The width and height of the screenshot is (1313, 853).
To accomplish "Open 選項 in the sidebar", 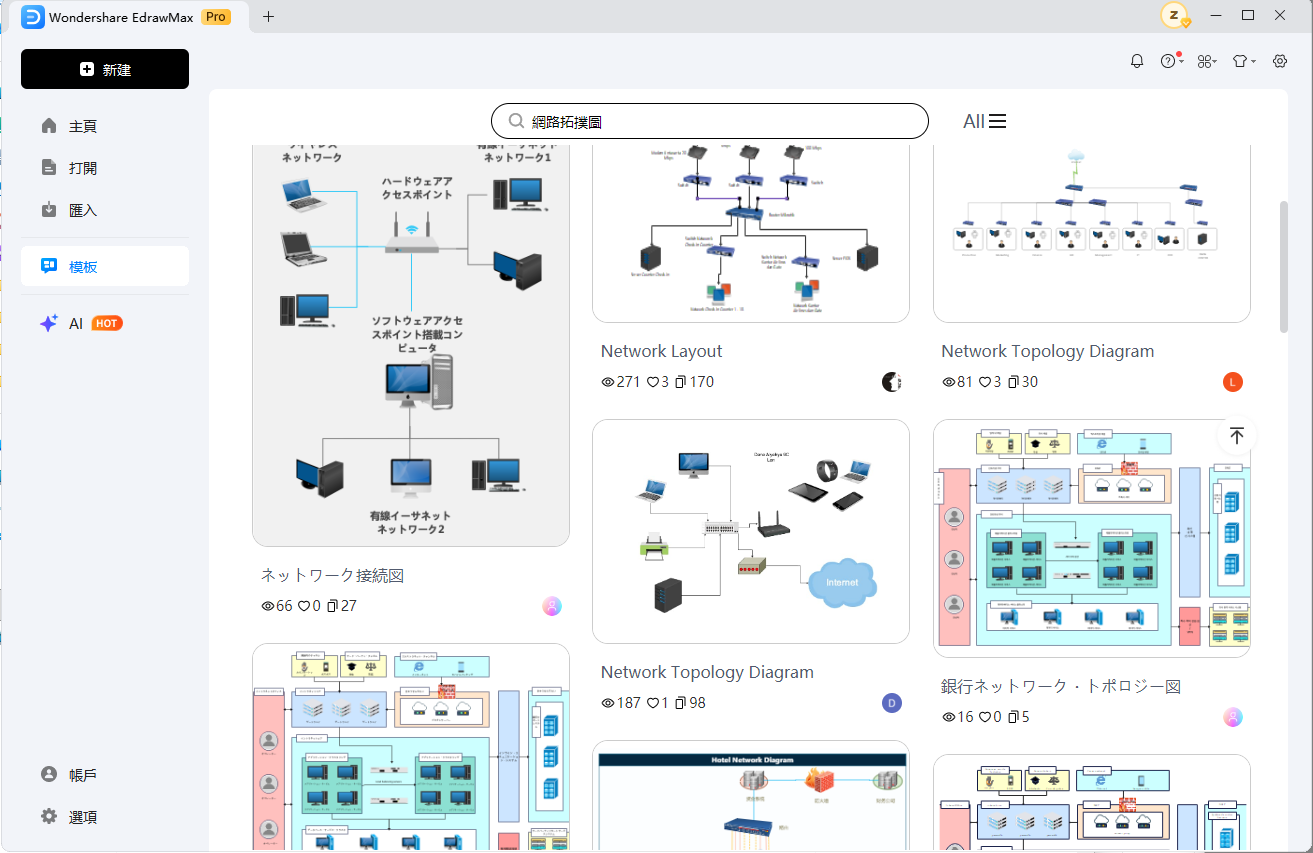I will (83, 816).
